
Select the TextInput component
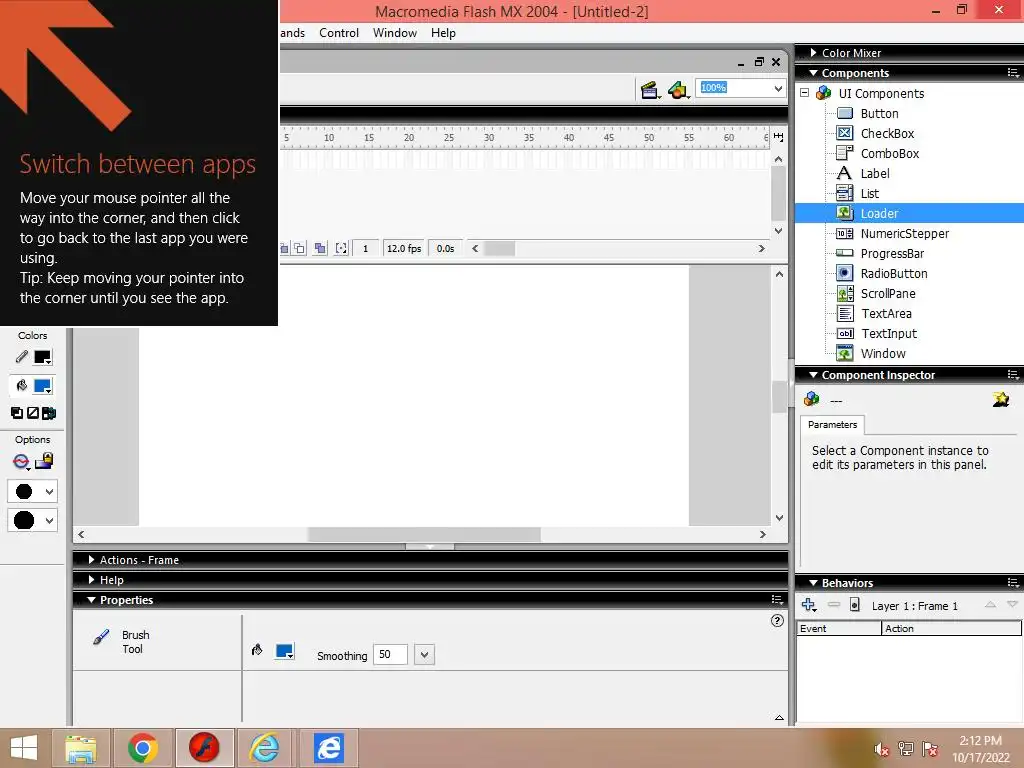click(x=889, y=334)
